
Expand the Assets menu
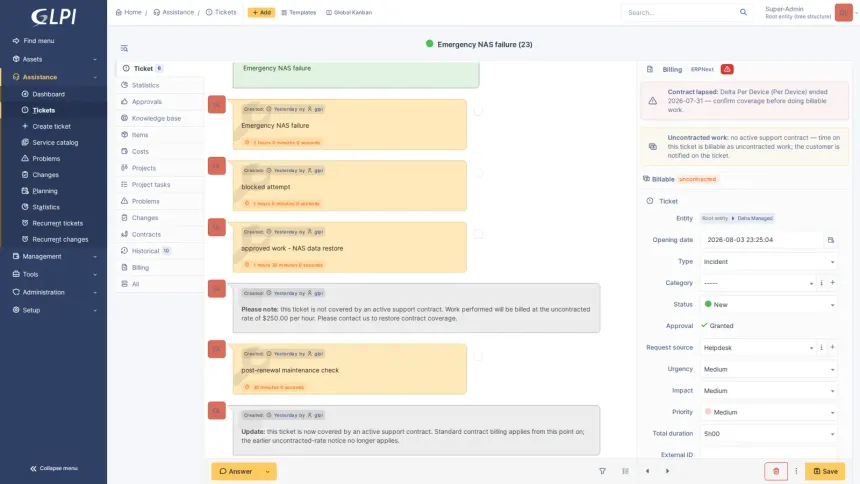[x=53, y=59]
